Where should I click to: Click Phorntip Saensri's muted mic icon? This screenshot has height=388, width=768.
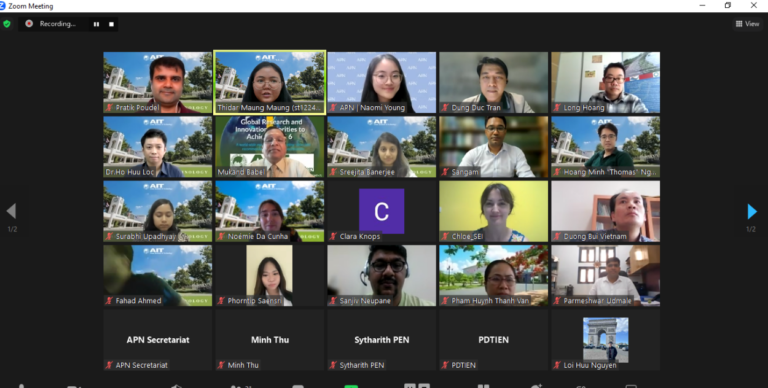[221, 301]
